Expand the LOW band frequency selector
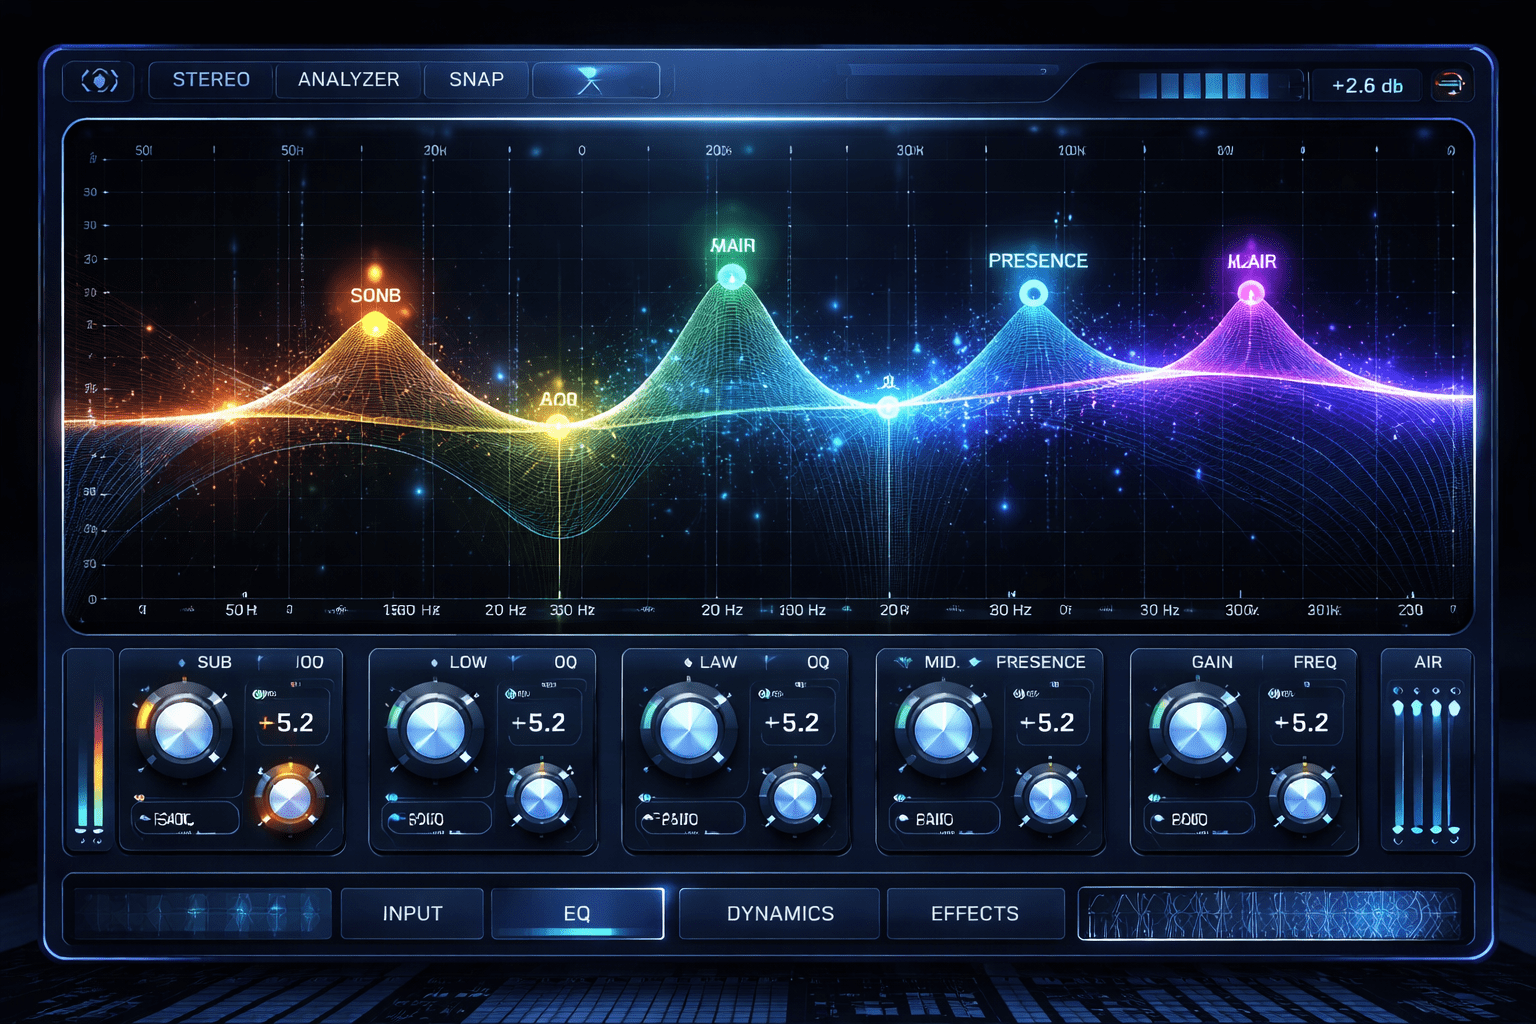The width and height of the screenshot is (1536, 1024). click(435, 818)
